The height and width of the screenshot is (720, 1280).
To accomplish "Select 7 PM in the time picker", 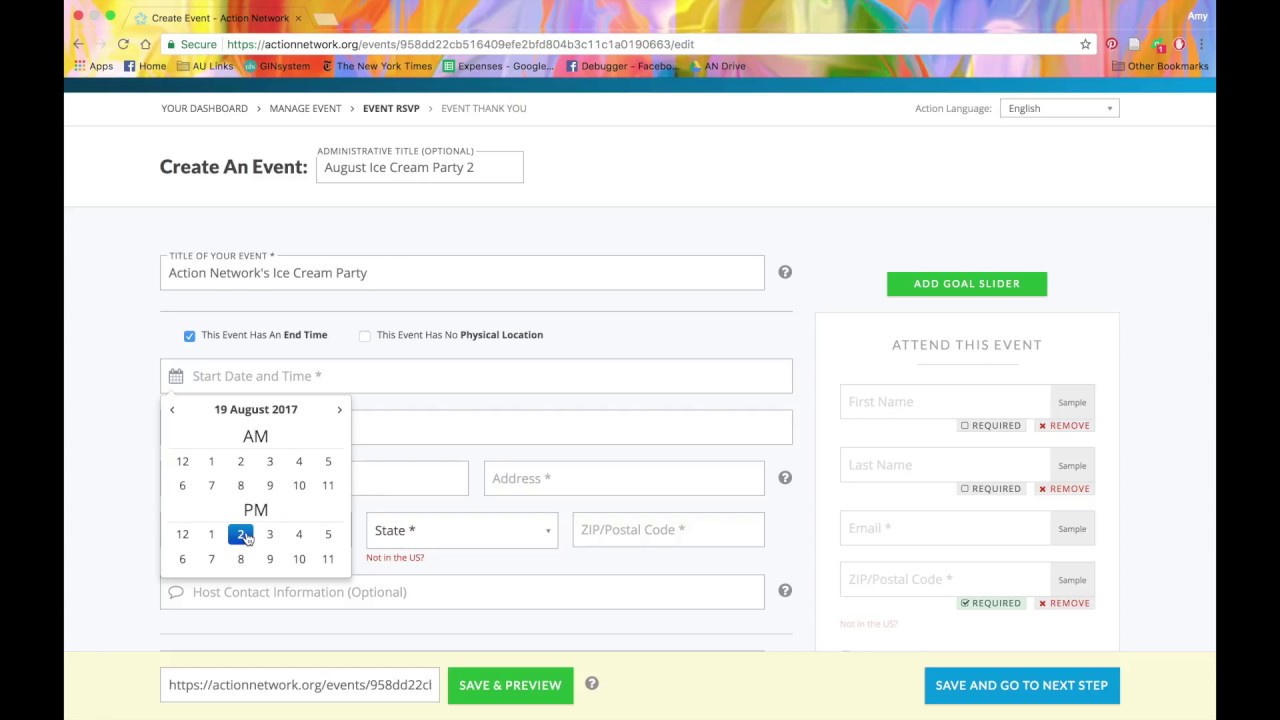I will [x=211, y=559].
